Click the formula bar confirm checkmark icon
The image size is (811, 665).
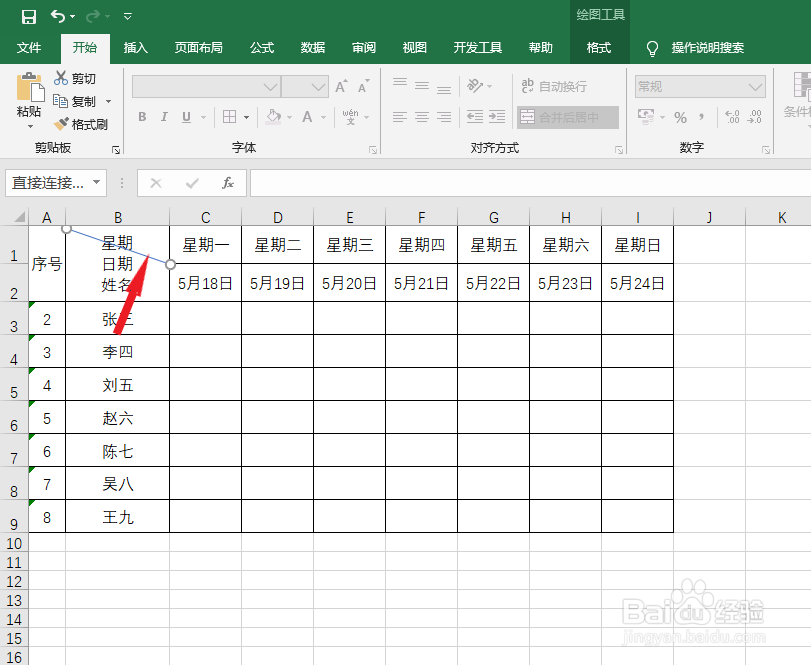[x=192, y=183]
